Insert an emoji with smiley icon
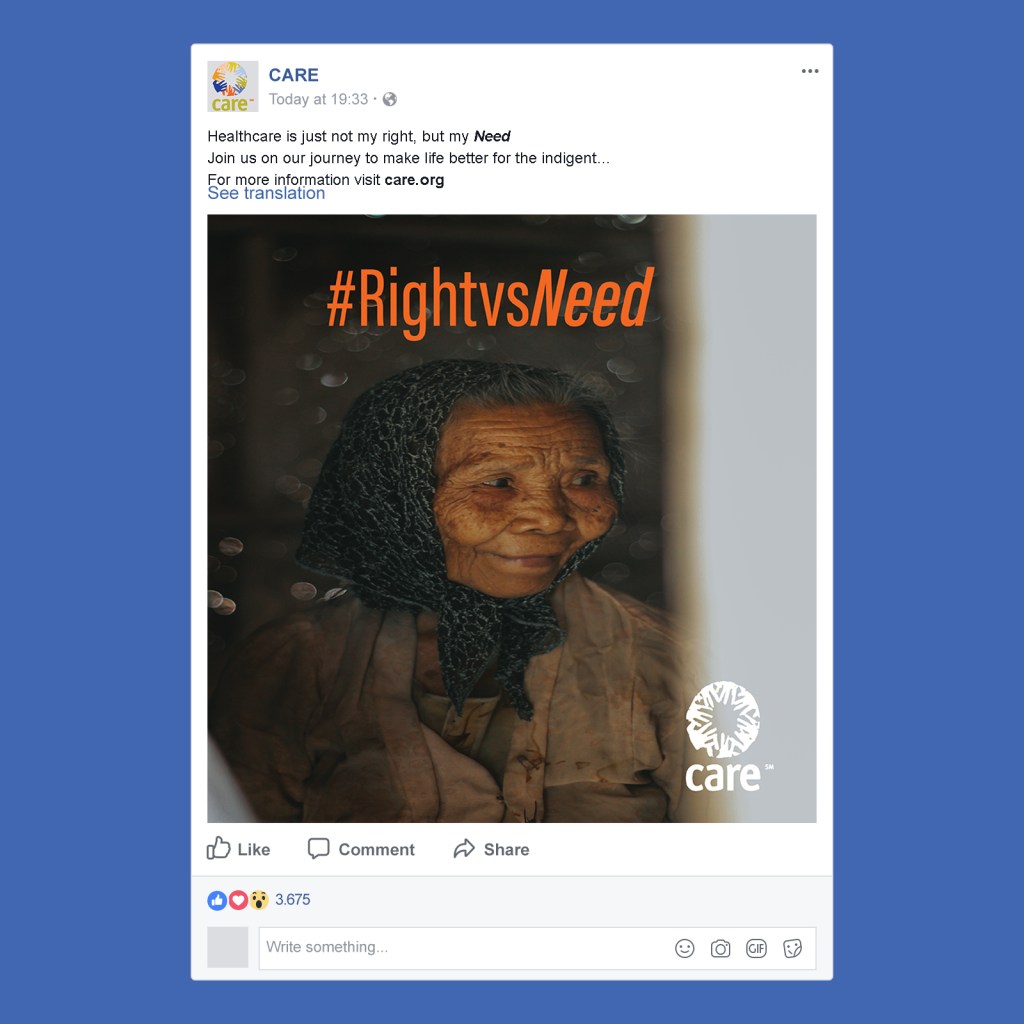 tap(684, 948)
